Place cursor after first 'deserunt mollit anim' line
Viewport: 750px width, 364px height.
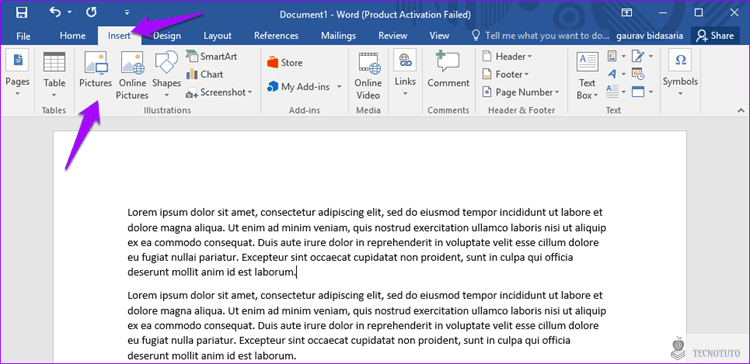point(297,273)
